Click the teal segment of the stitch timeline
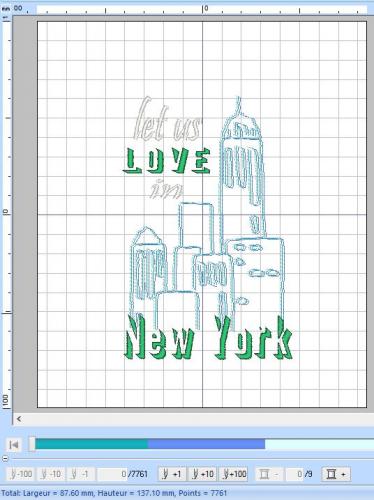Viewport: 374px width, 500px height. coord(91,444)
